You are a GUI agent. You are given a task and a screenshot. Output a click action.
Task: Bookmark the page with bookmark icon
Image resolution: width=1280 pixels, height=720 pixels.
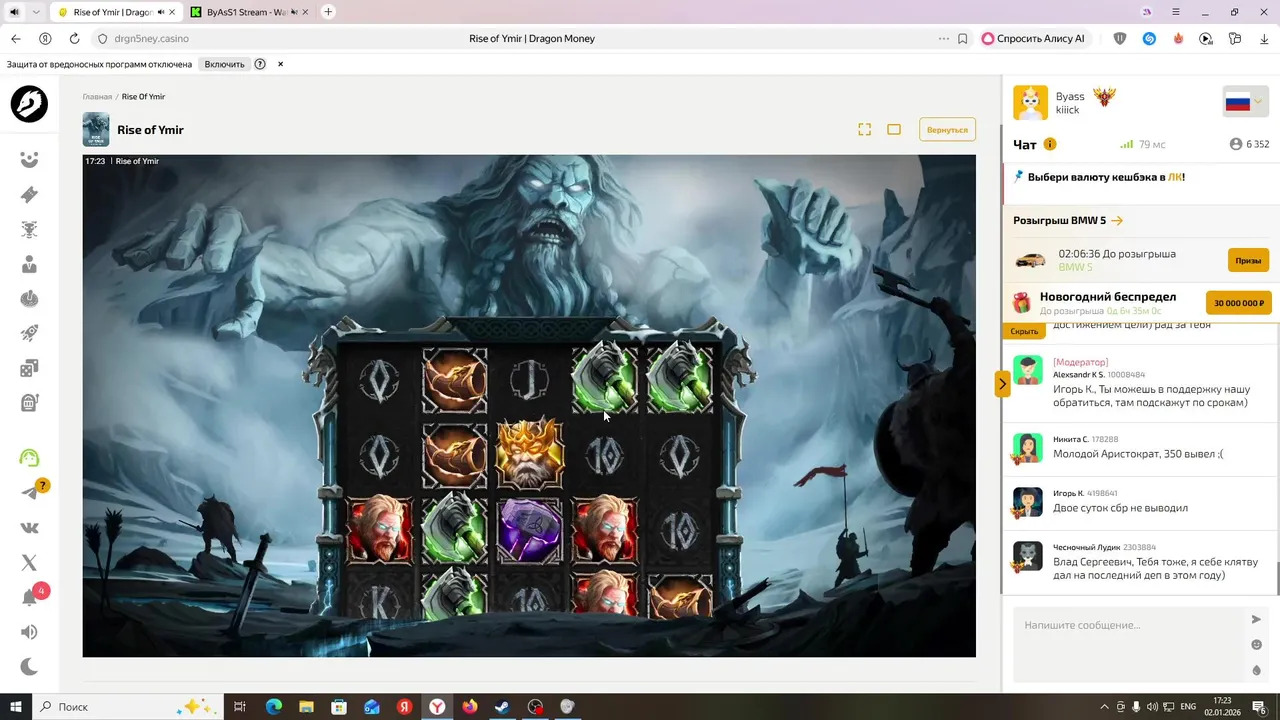[x=963, y=39]
